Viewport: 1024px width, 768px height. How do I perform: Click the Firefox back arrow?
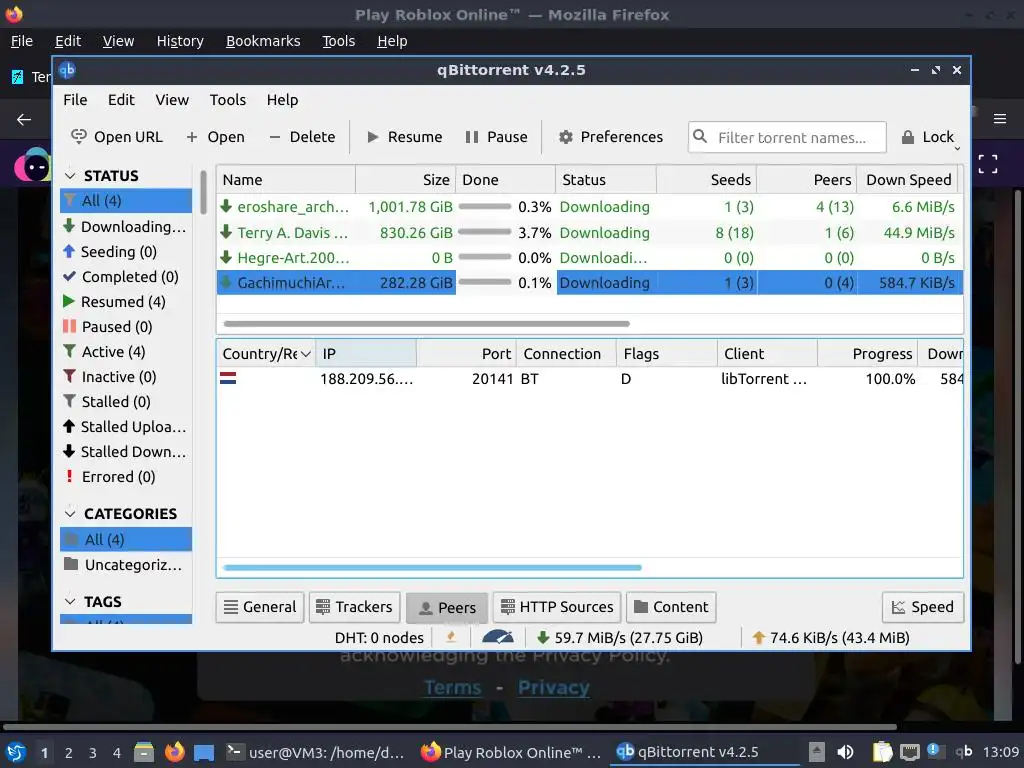click(x=24, y=119)
